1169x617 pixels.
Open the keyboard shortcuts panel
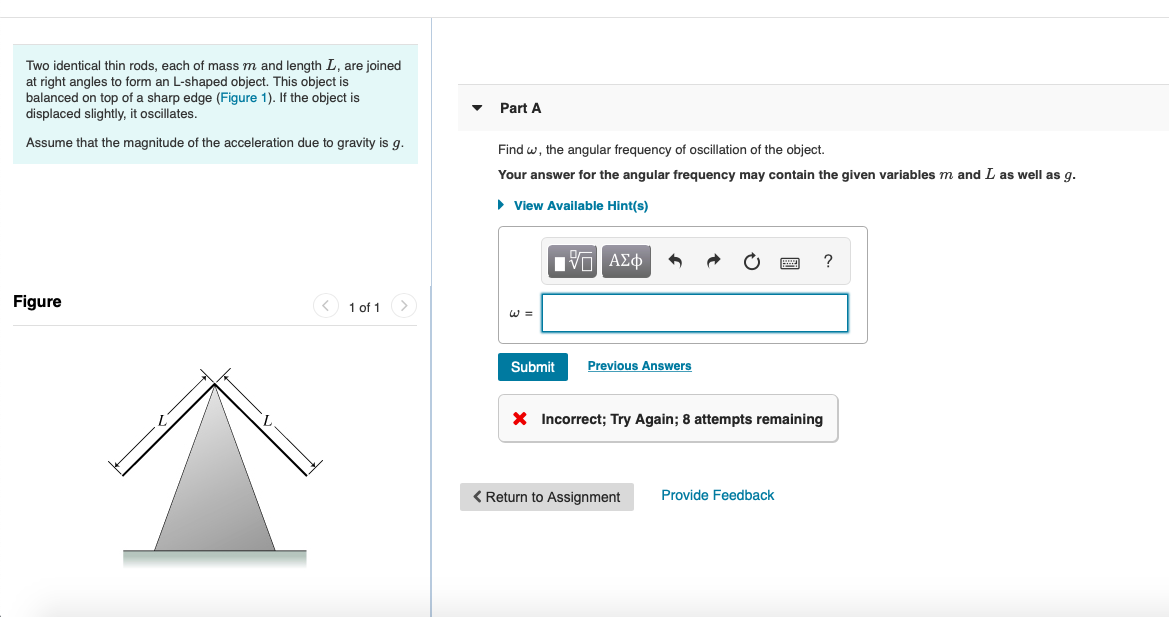789,262
